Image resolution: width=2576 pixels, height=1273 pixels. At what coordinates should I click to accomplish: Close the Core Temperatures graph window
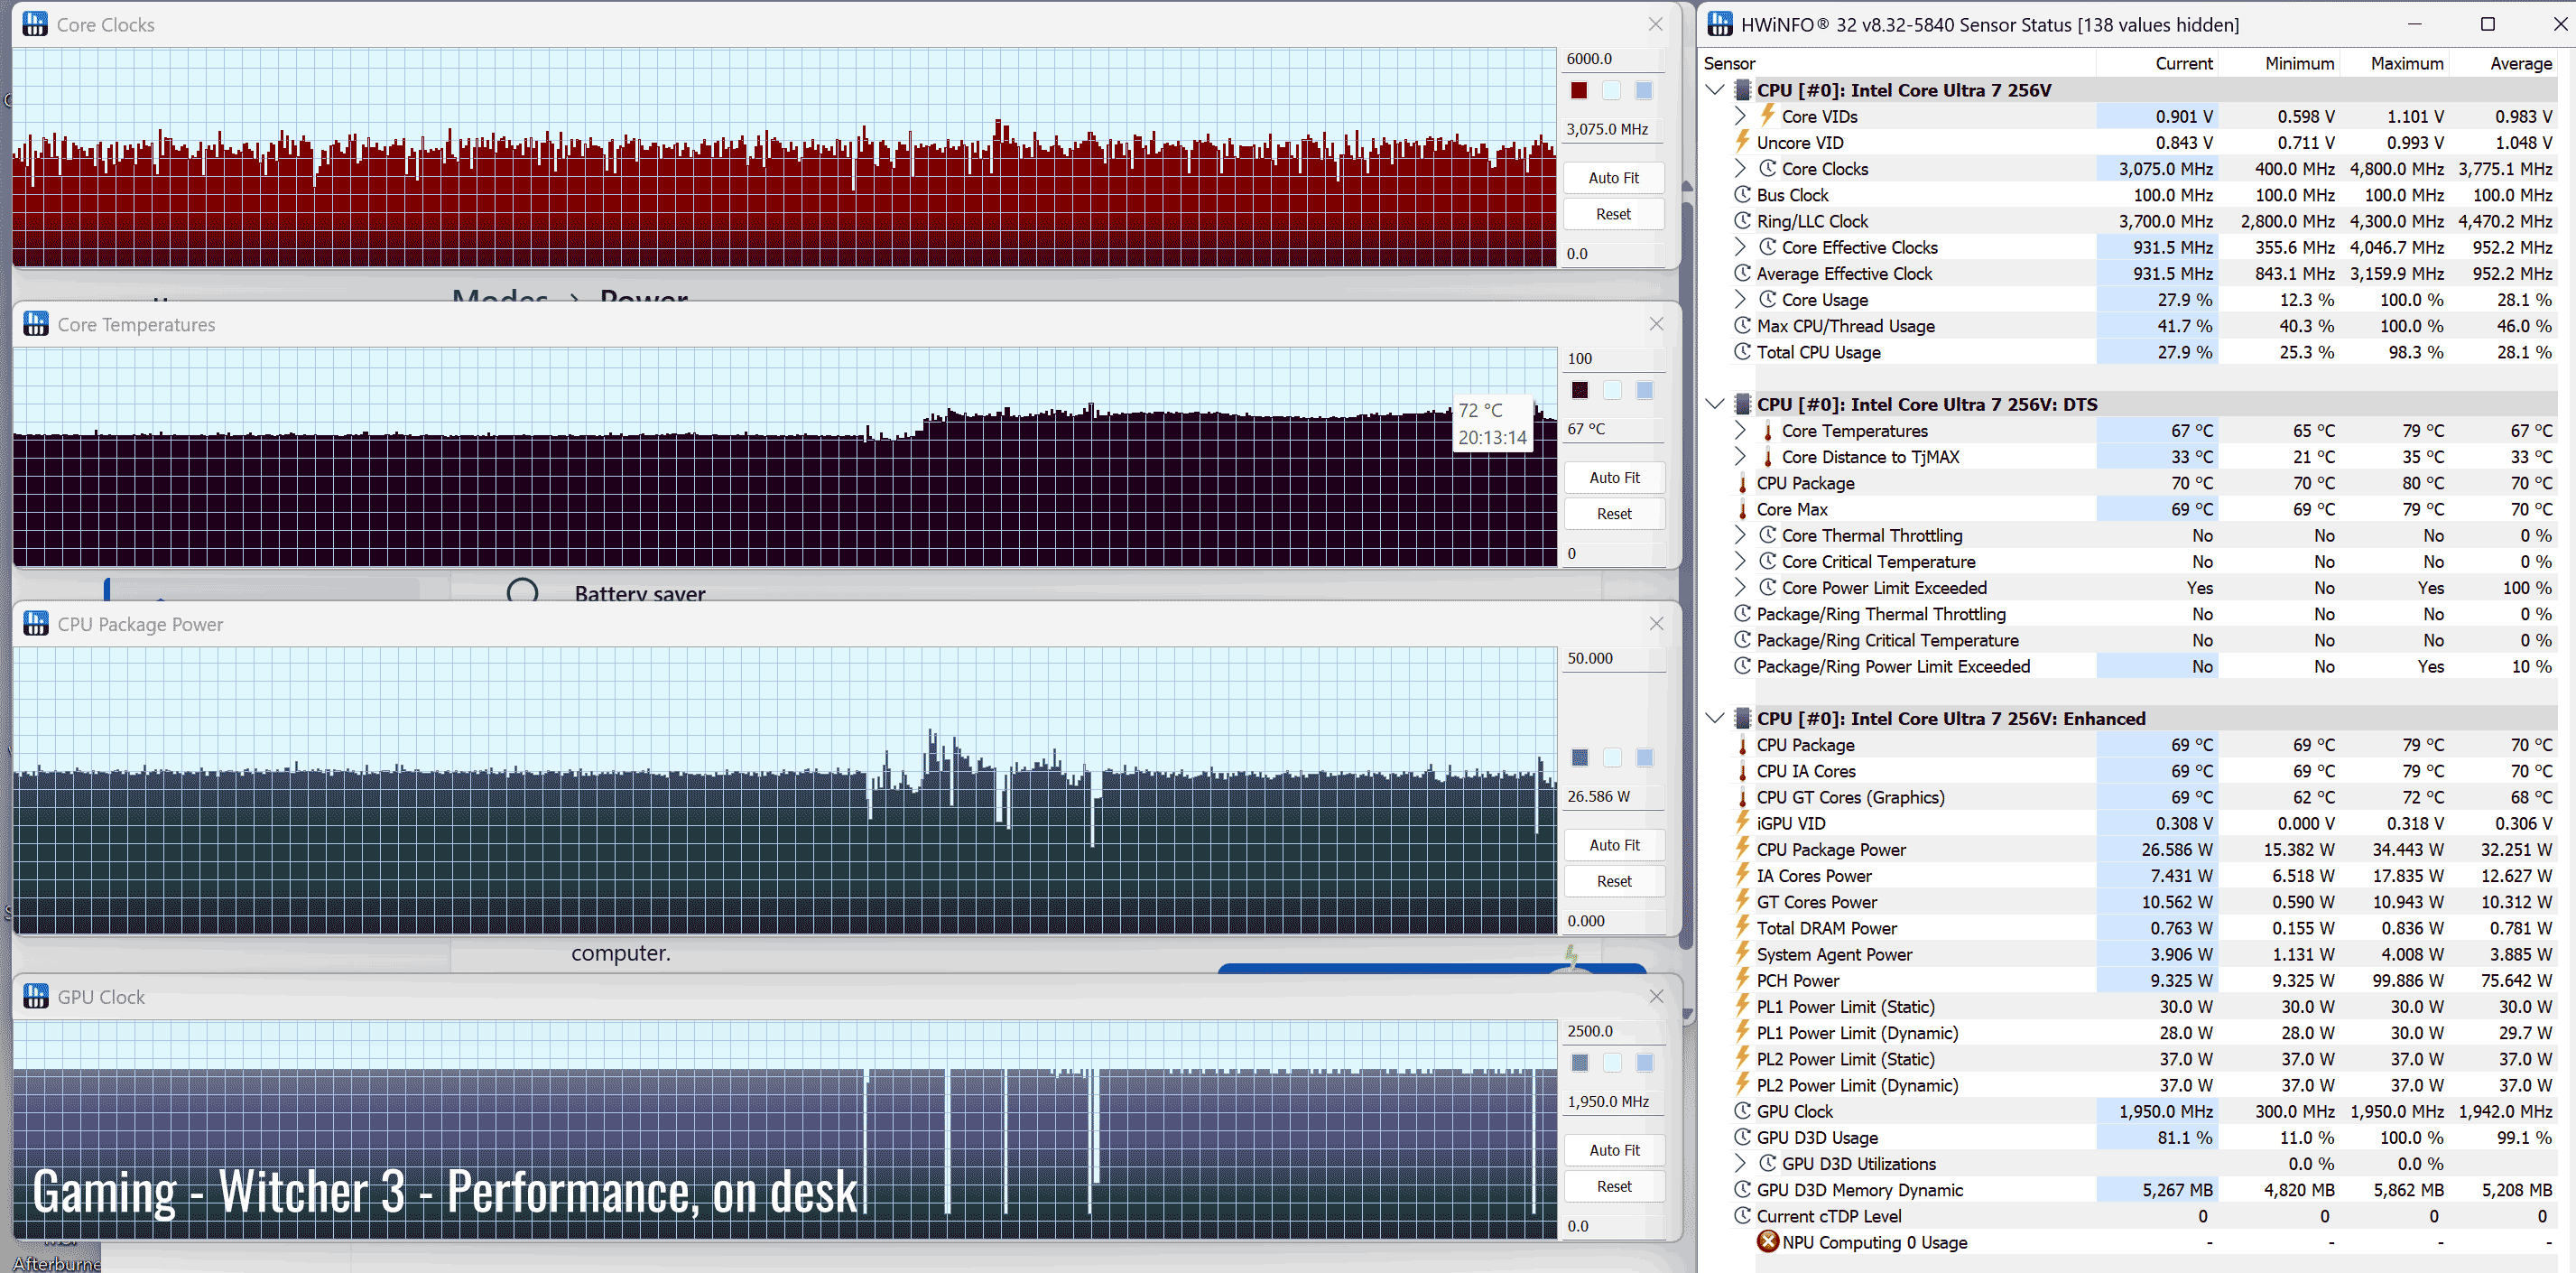tap(1656, 324)
